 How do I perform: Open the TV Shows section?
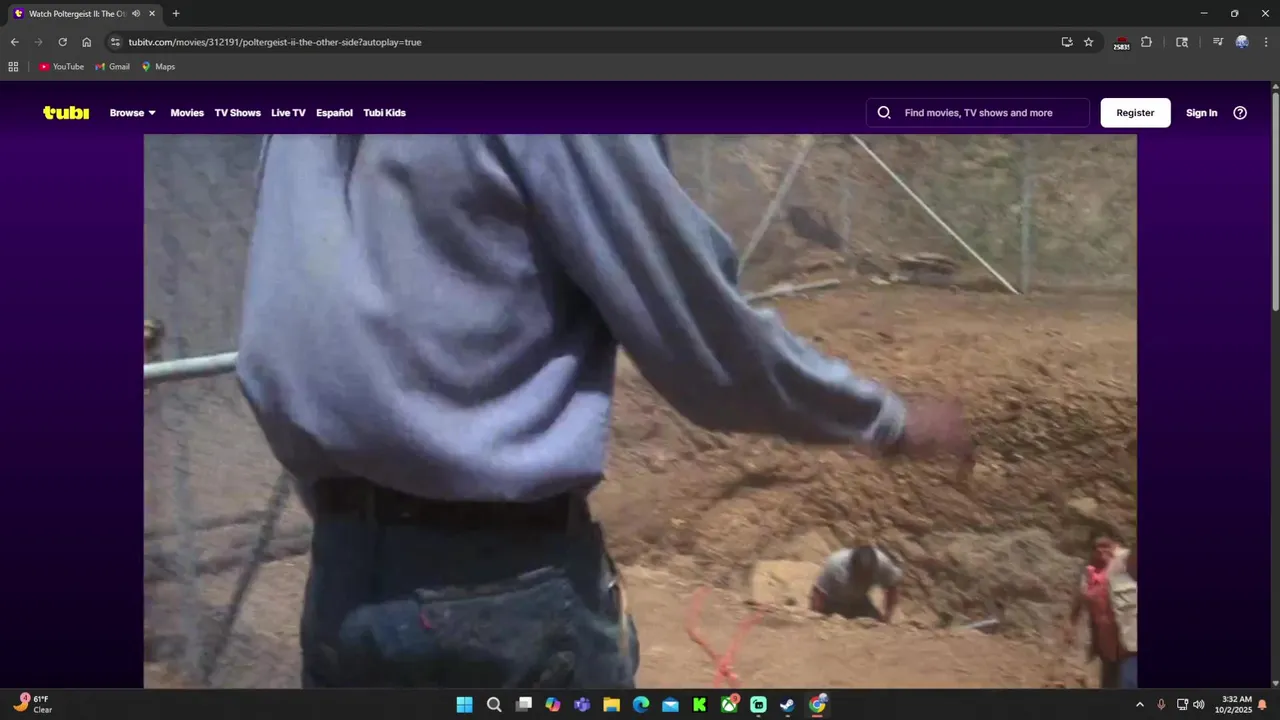pos(237,113)
